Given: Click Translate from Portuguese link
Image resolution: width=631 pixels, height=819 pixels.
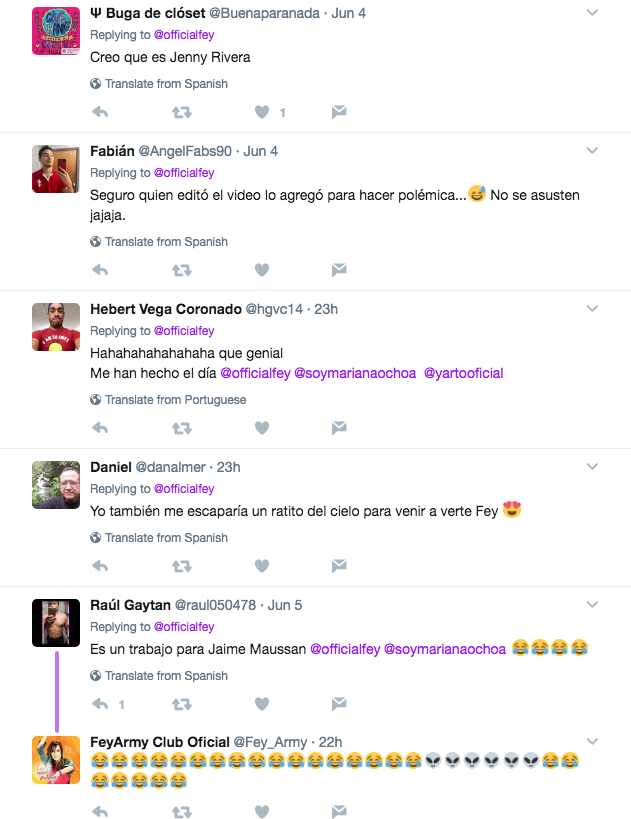Looking at the screenshot, I should pos(175,400).
